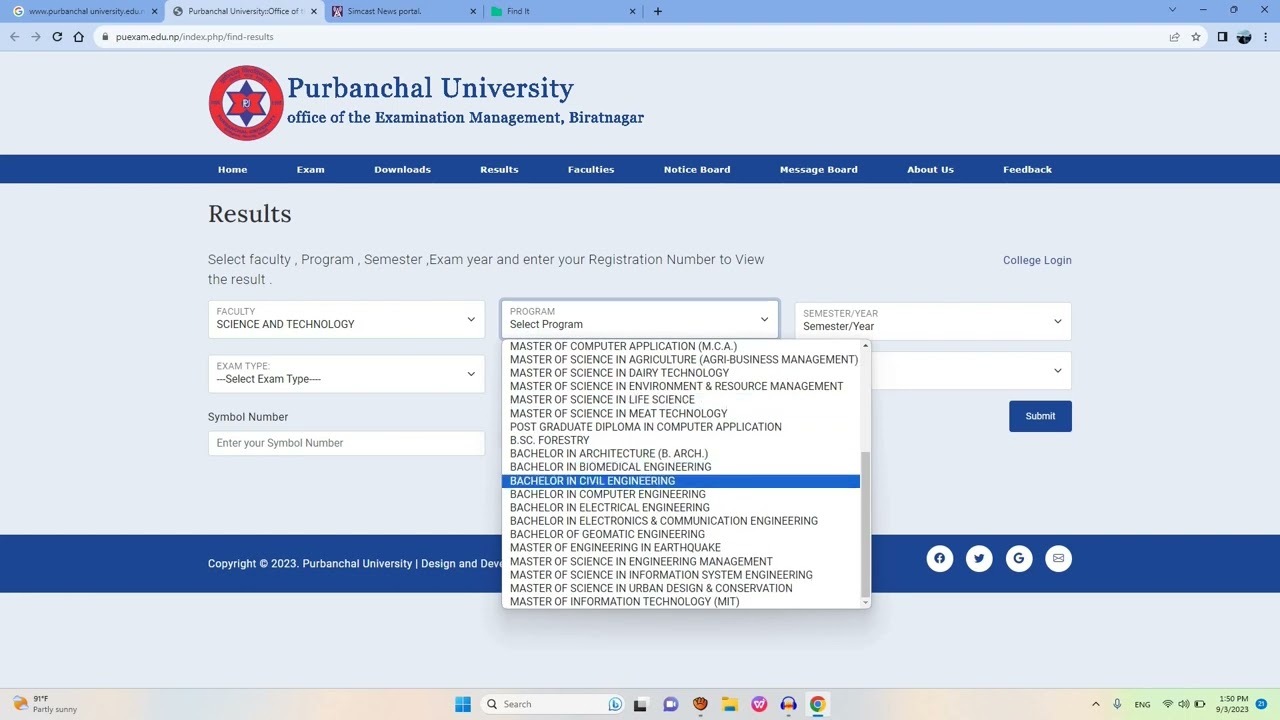The width and height of the screenshot is (1280, 720).
Task: Click the microphone icon in system tray
Action: [x=1117, y=704]
